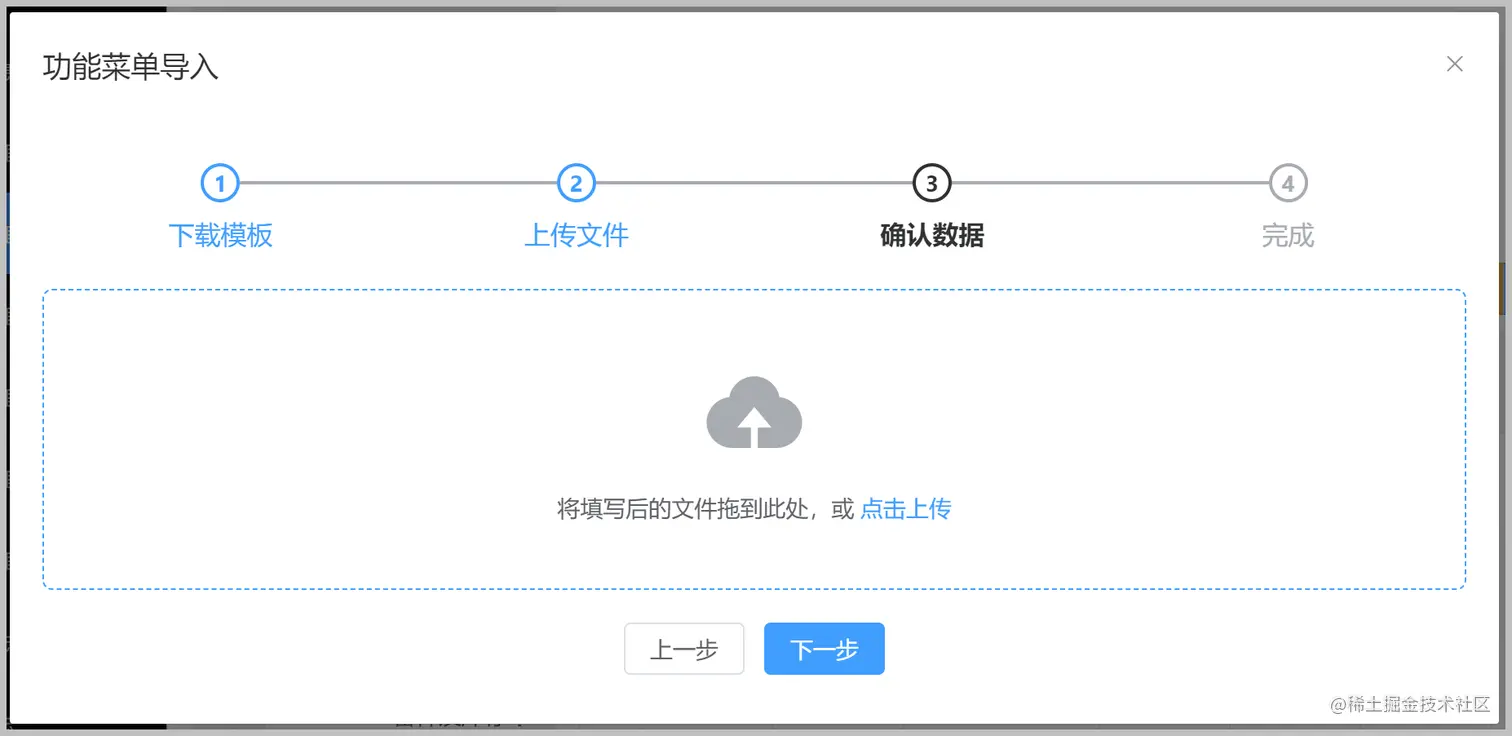Go back with 上一步 button
The width and height of the screenshot is (1512, 736).
pyautogui.click(x=684, y=649)
